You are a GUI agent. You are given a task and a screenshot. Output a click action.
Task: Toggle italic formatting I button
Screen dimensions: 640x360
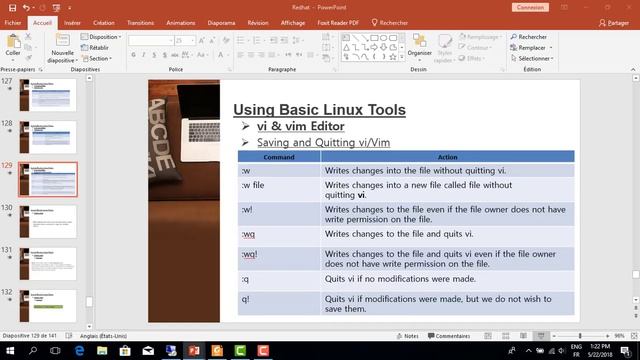144,55
